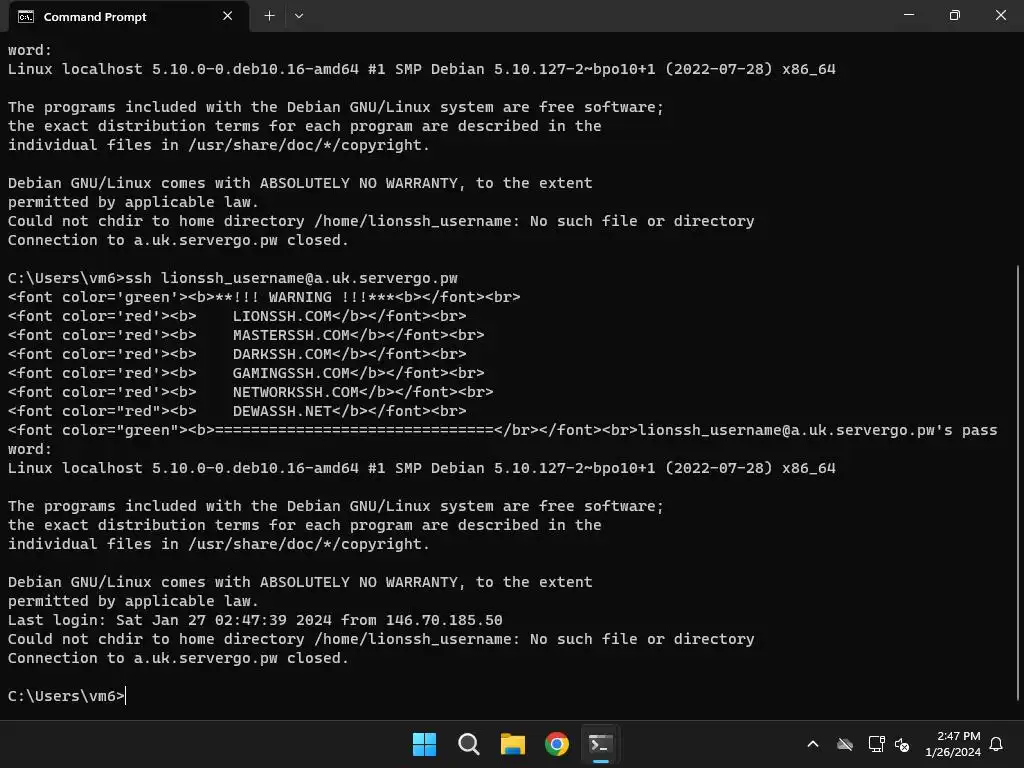Expand the terminal profiles dropdown
This screenshot has height=768, width=1024.
299,16
